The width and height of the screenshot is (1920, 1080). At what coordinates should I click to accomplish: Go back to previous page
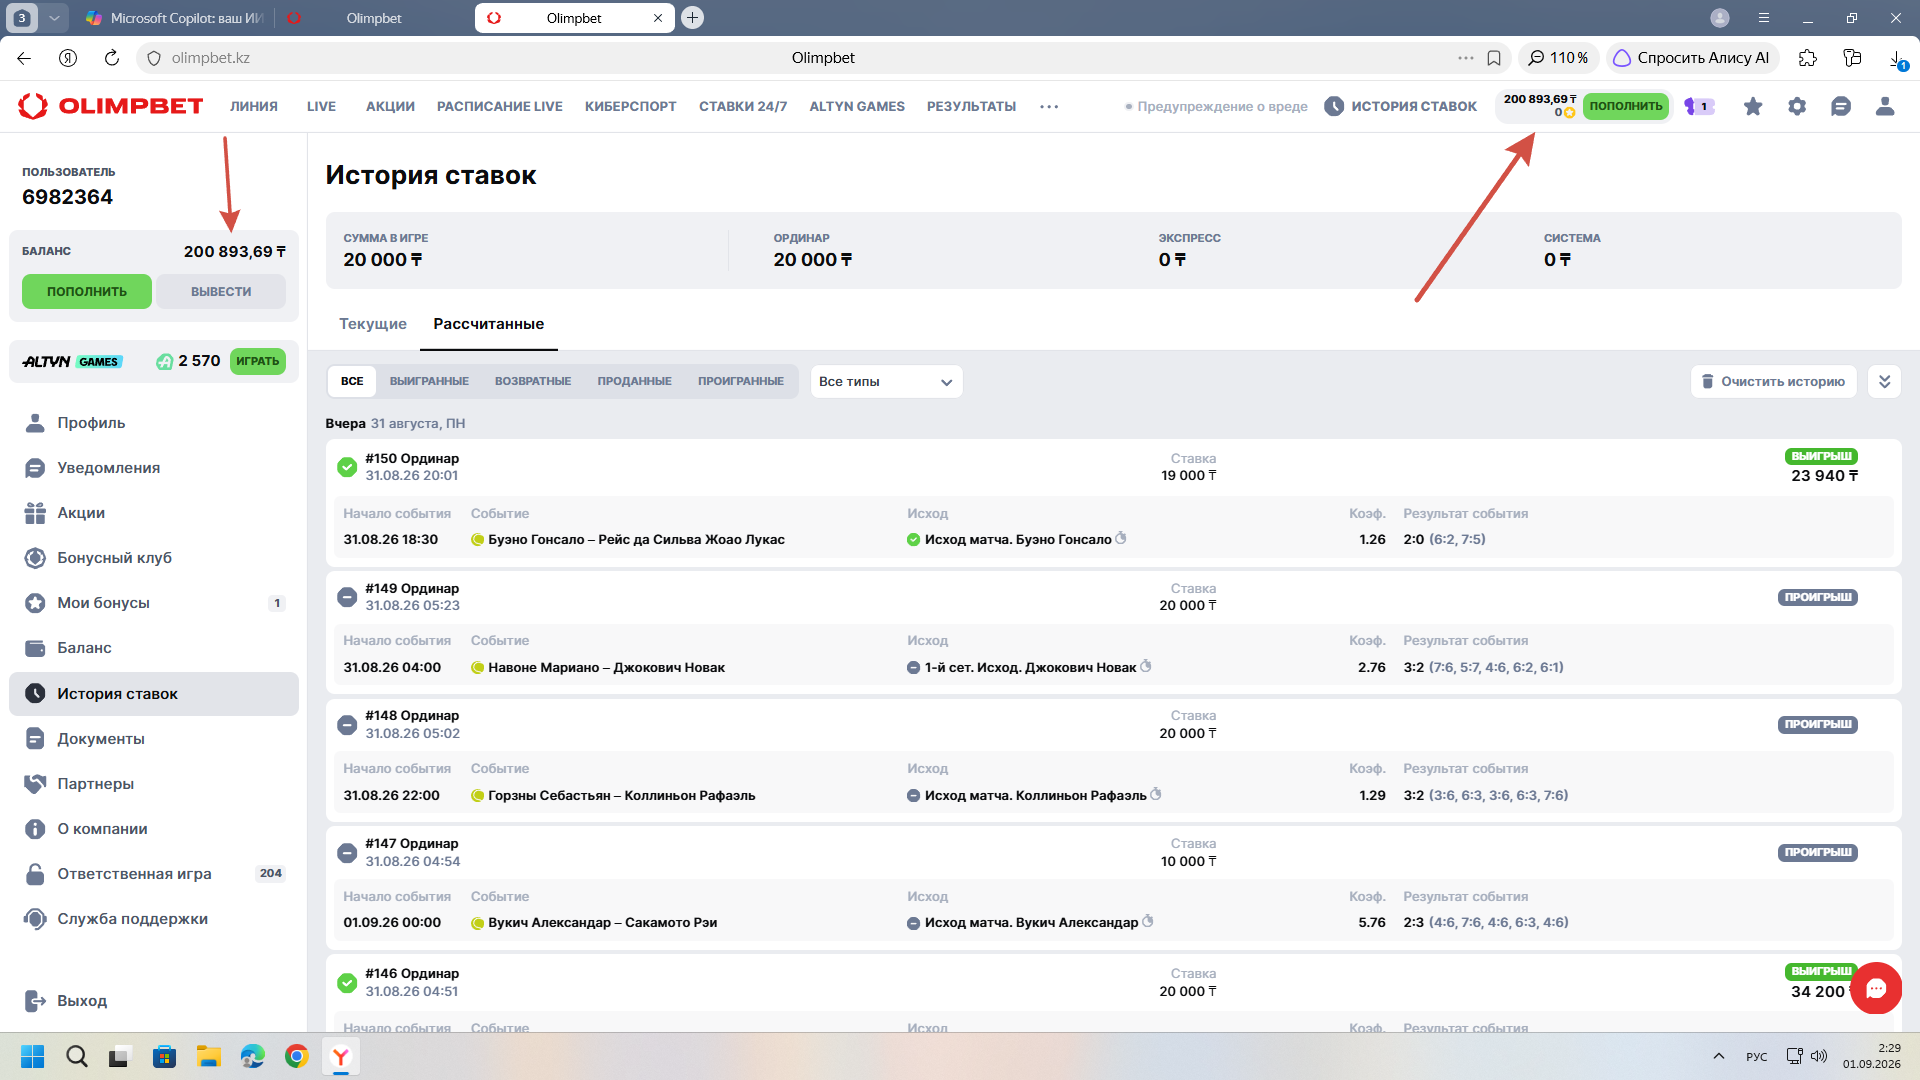tap(24, 58)
